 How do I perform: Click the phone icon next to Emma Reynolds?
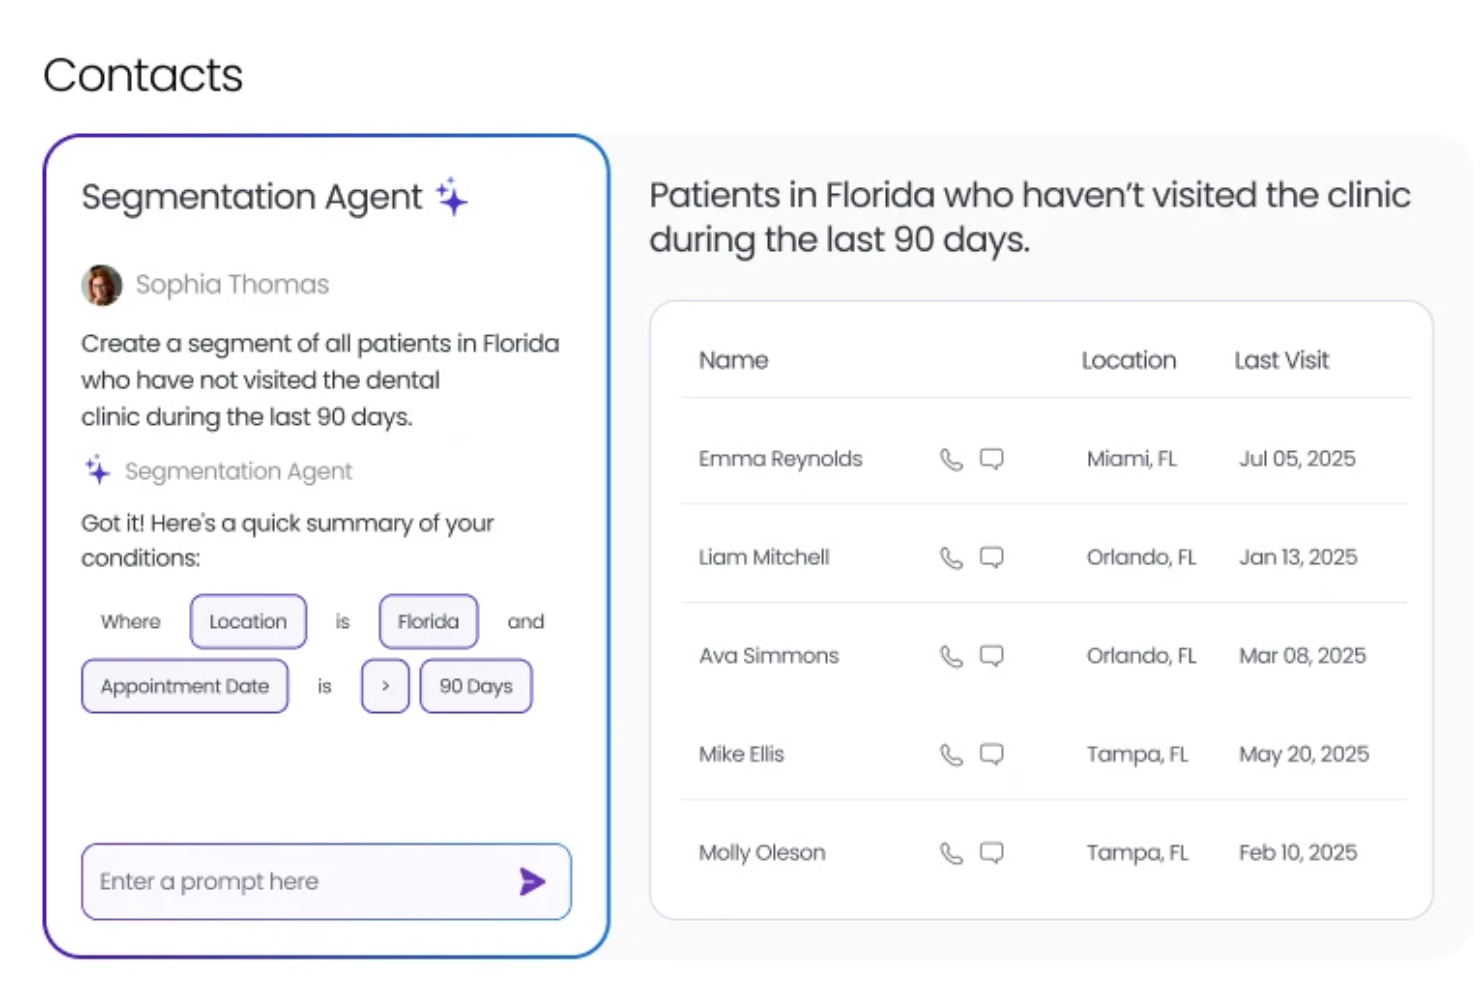tap(950, 459)
